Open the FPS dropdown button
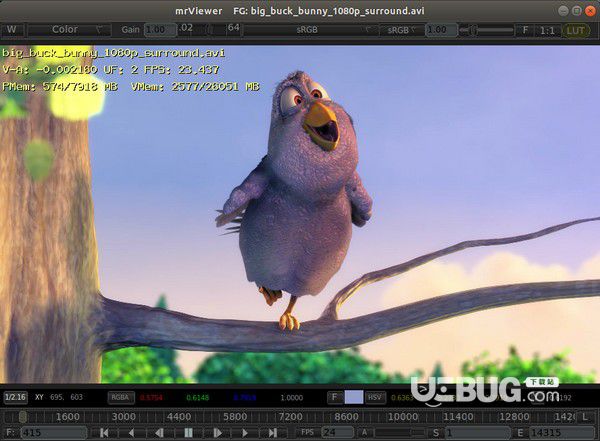This screenshot has height=441, width=600. click(308, 433)
